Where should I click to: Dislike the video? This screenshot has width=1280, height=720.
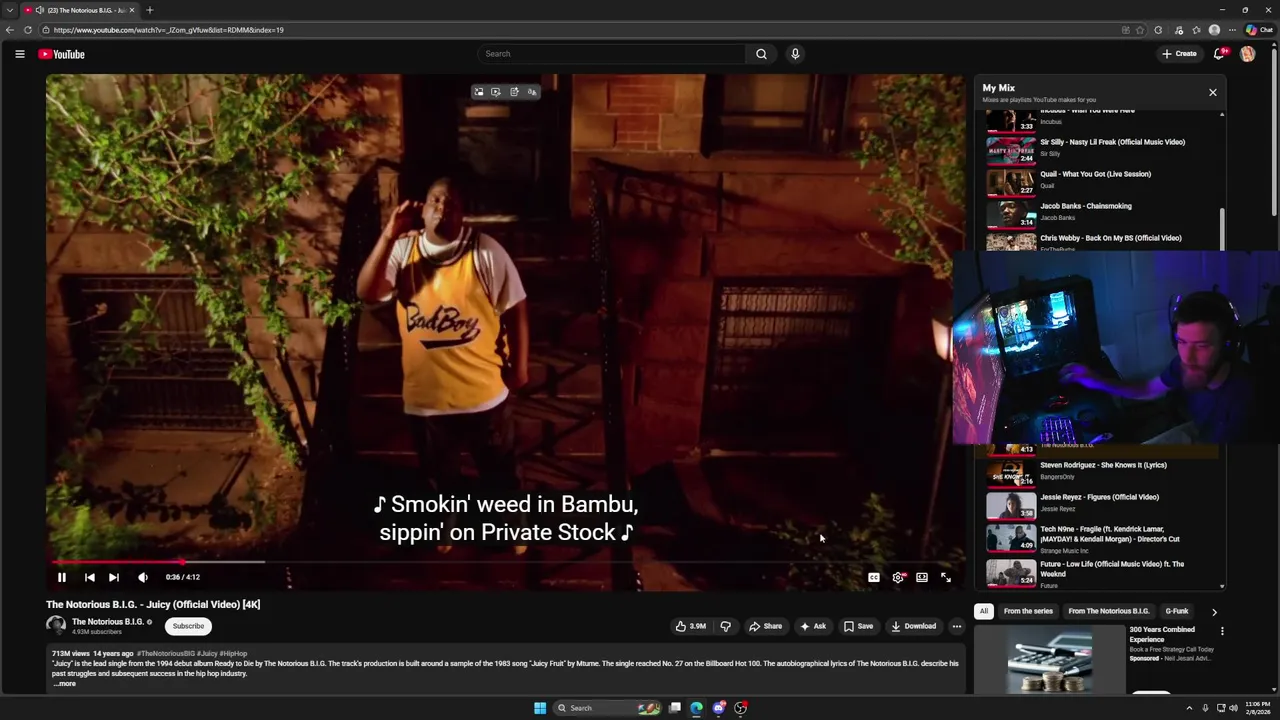(726, 626)
